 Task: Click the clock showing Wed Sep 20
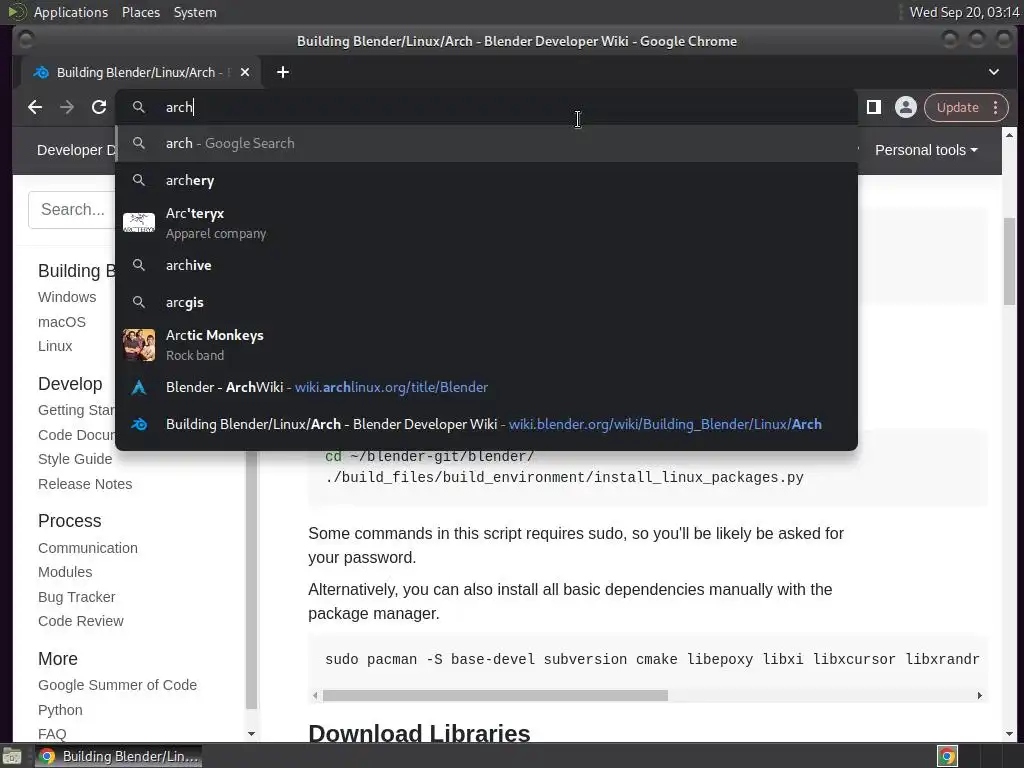(965, 12)
